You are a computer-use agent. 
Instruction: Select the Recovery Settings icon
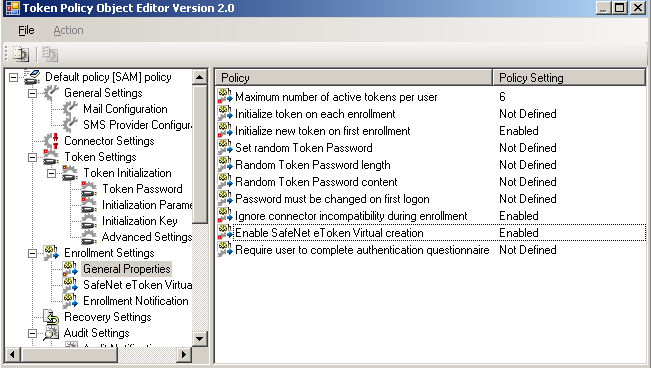[x=51, y=317]
